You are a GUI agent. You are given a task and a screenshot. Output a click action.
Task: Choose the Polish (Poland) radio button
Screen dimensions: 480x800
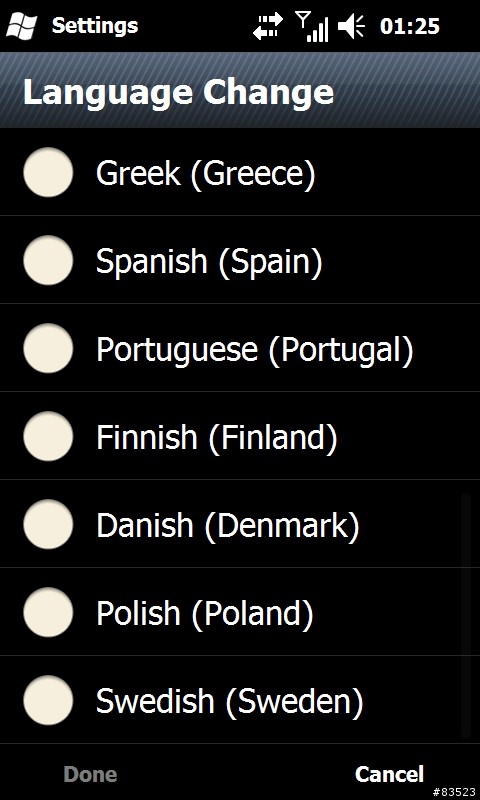coord(48,612)
